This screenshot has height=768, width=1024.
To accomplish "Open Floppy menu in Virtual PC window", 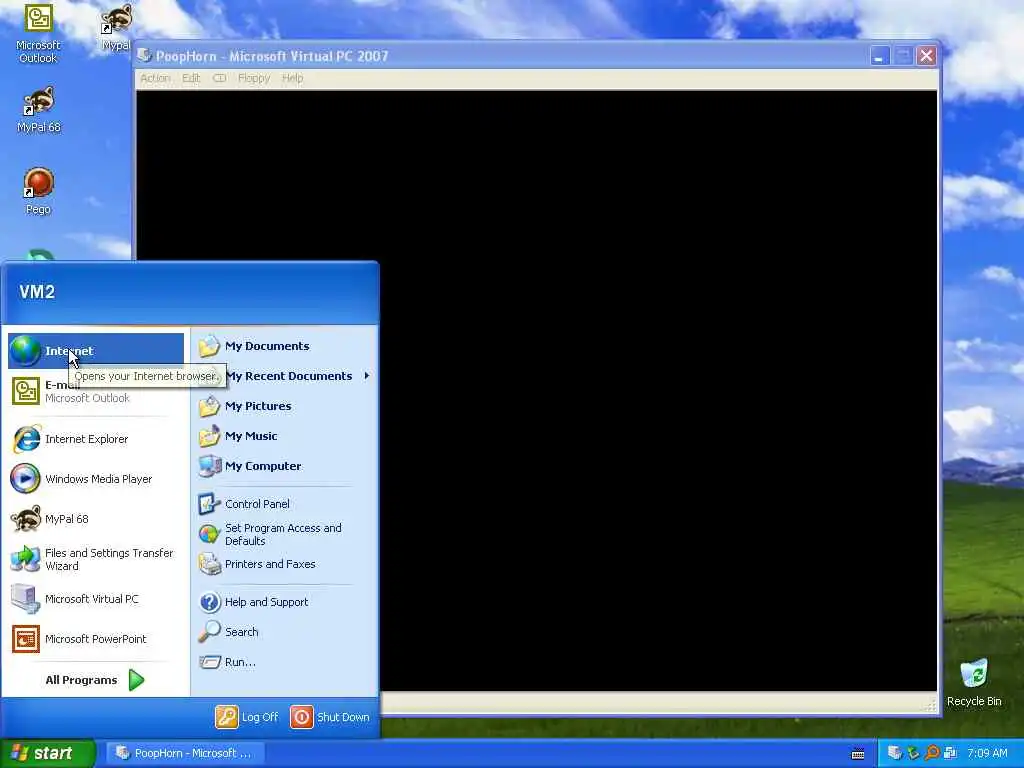I will pos(254,78).
